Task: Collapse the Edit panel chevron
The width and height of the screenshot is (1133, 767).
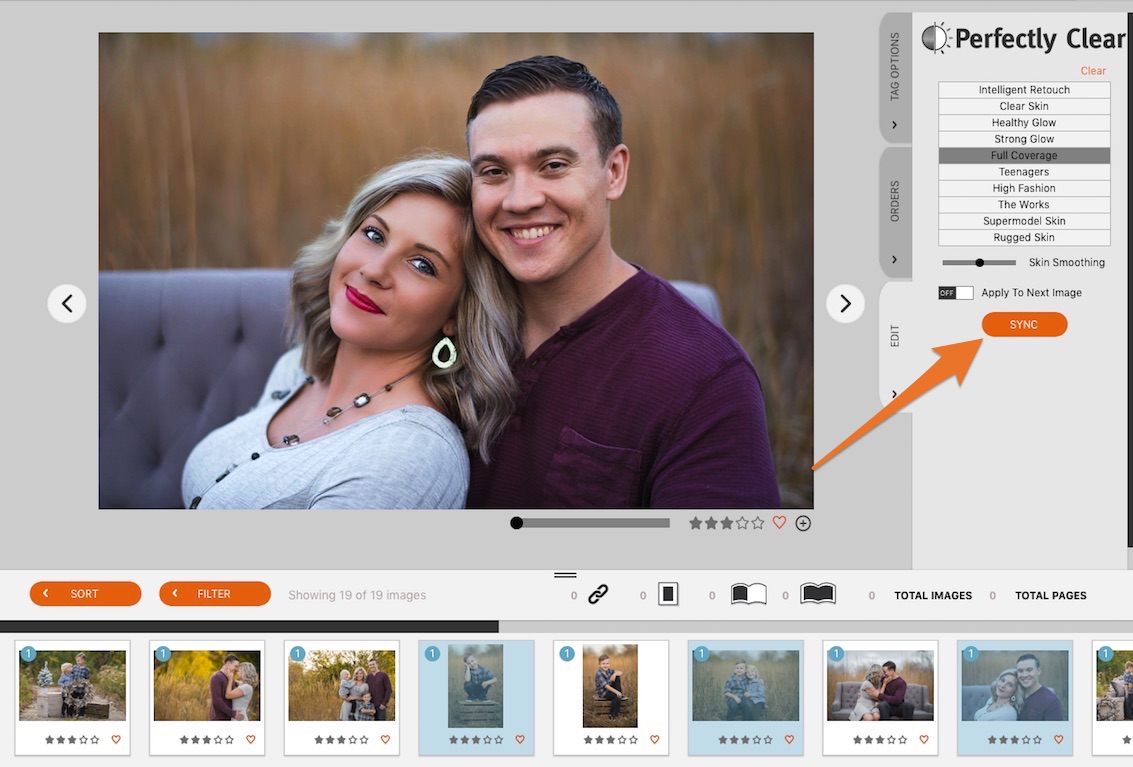Action: coord(895,394)
